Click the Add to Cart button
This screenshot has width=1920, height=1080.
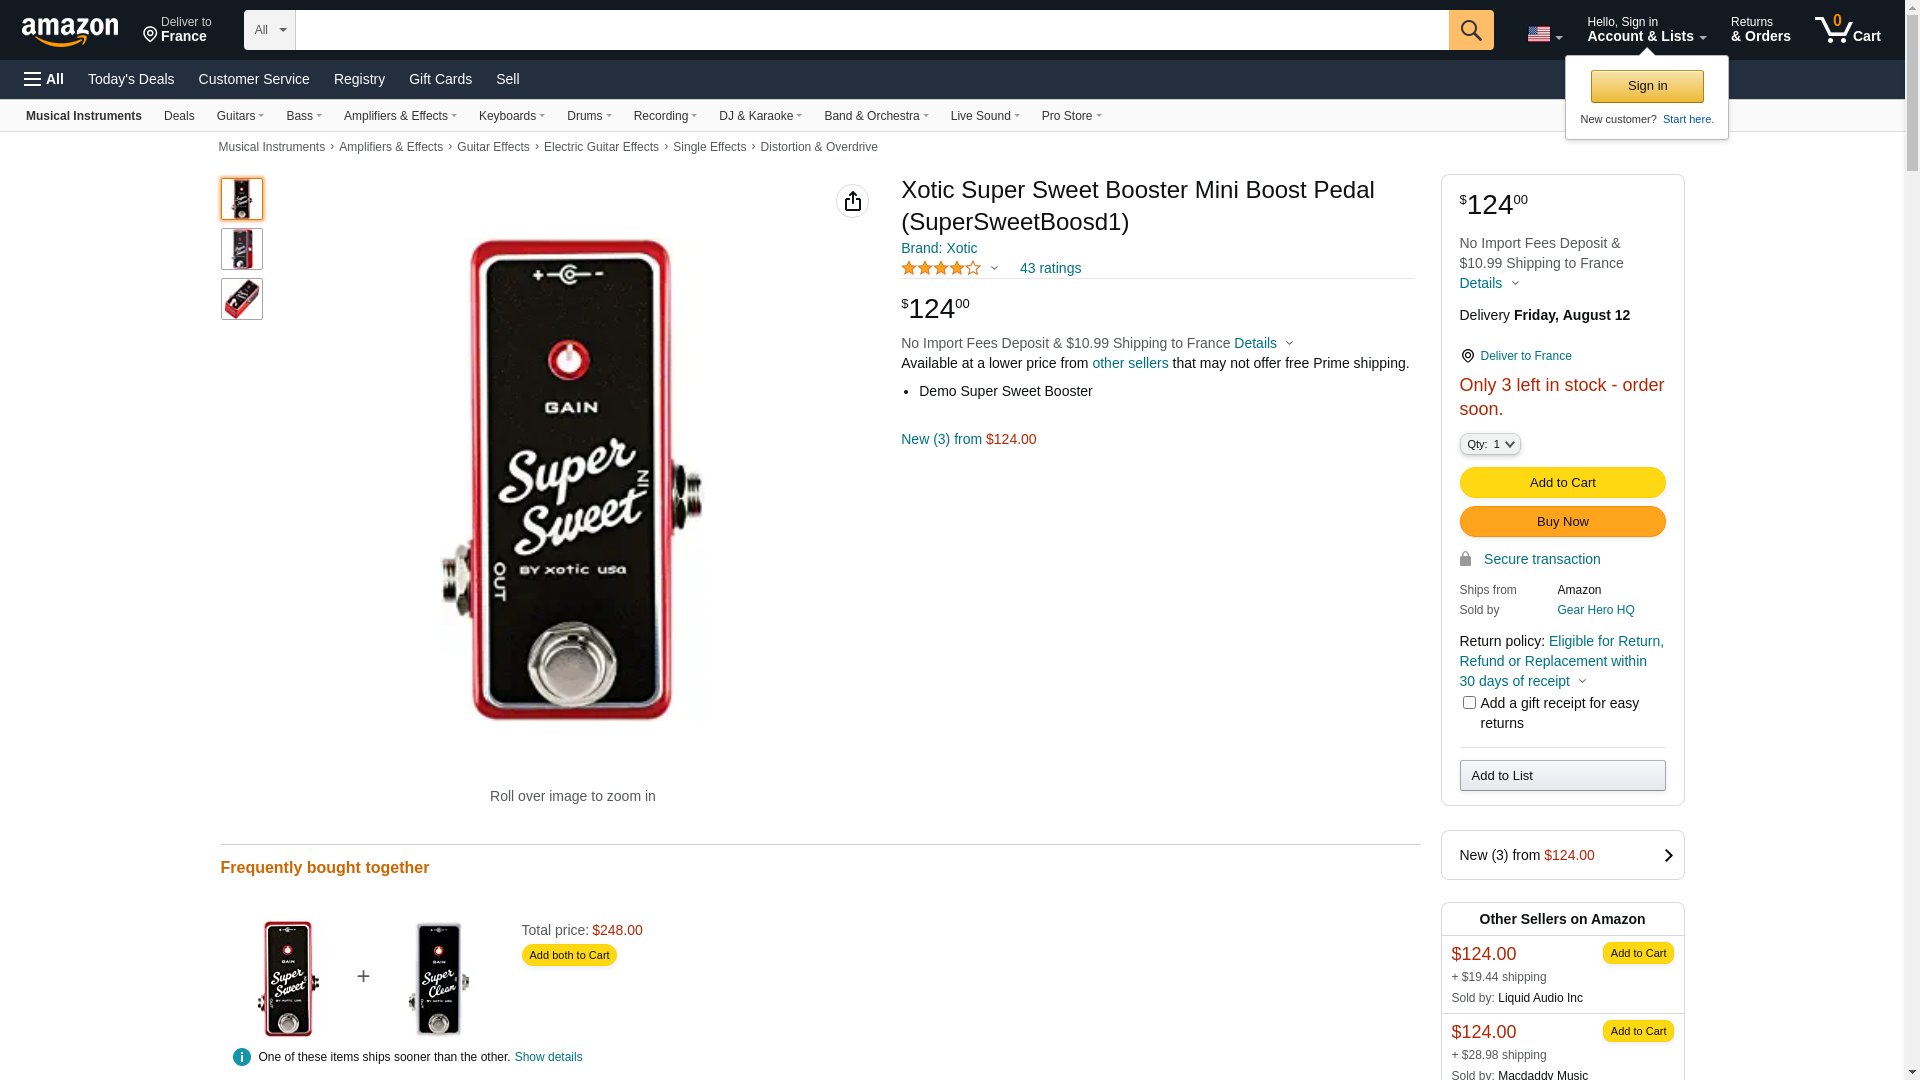coord(1561,483)
